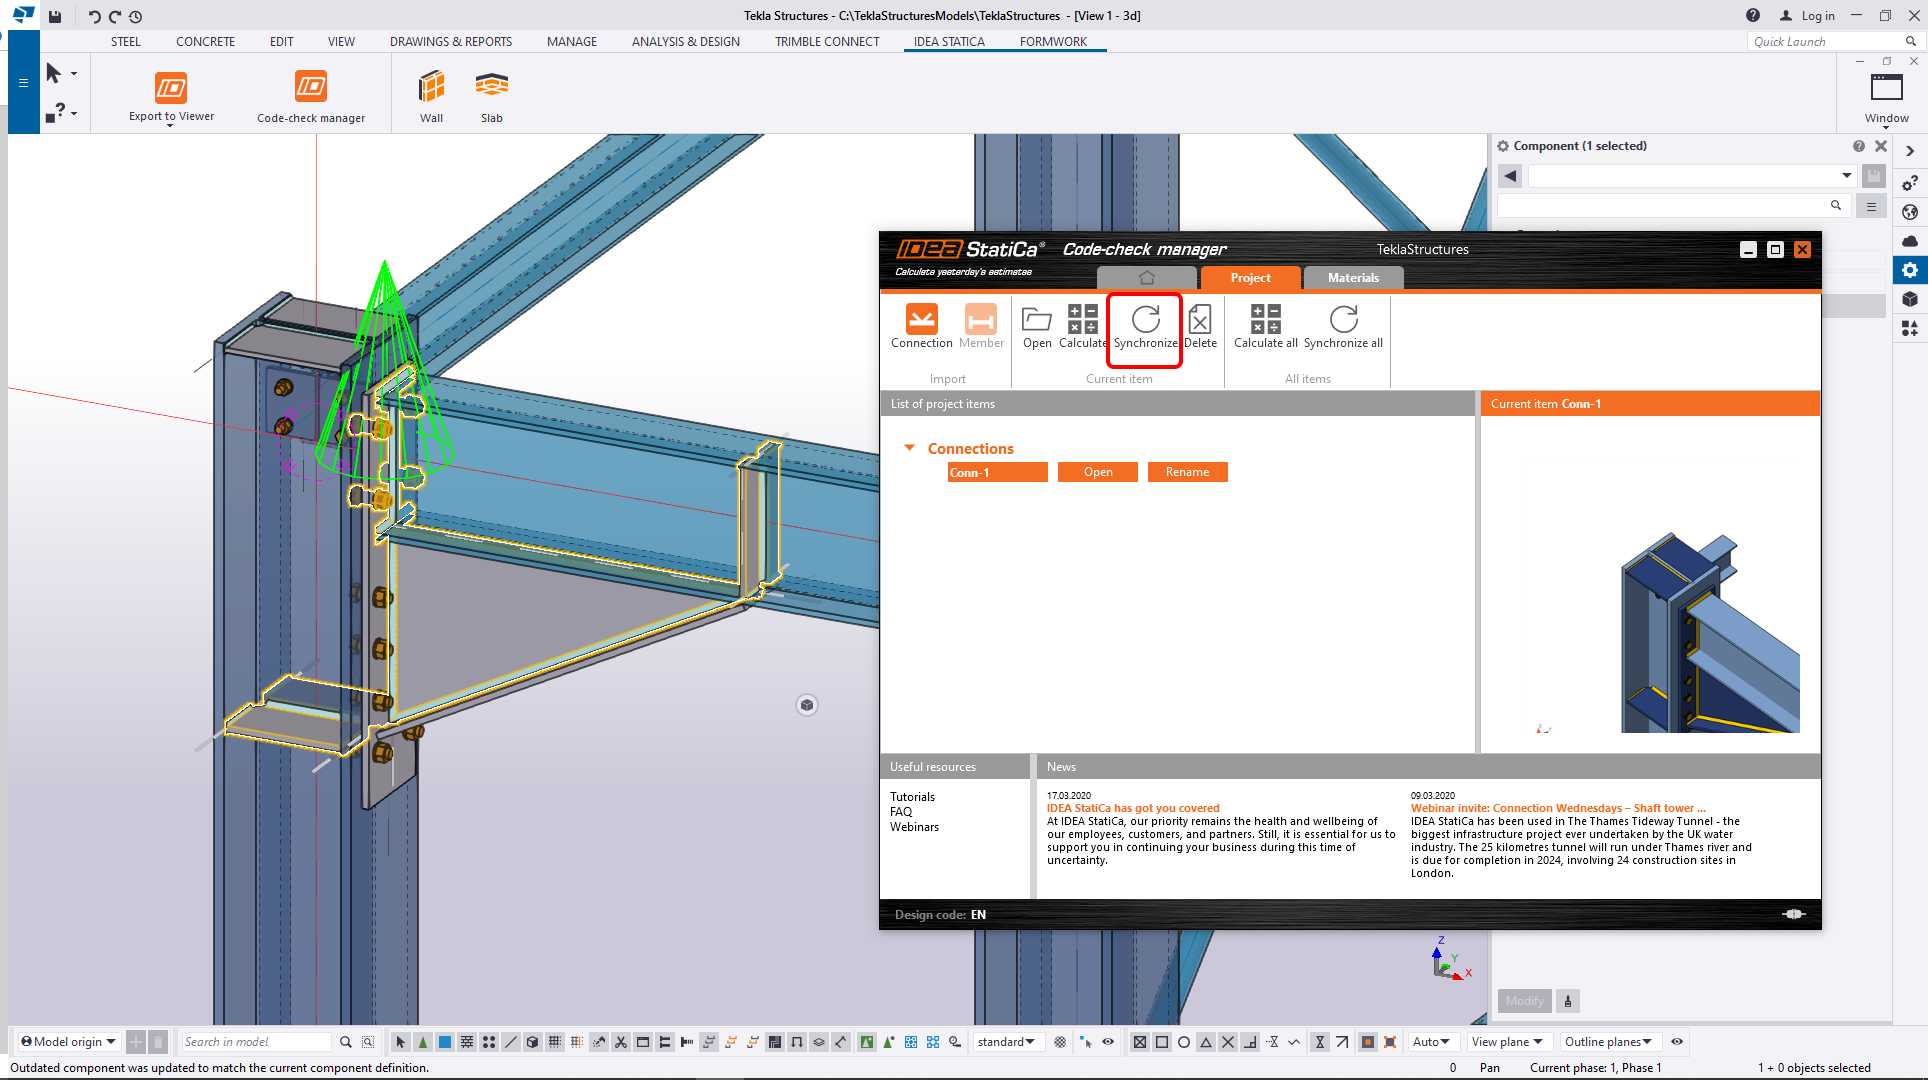Collapse the Connections tree list
1928x1080 pixels.
909,448
